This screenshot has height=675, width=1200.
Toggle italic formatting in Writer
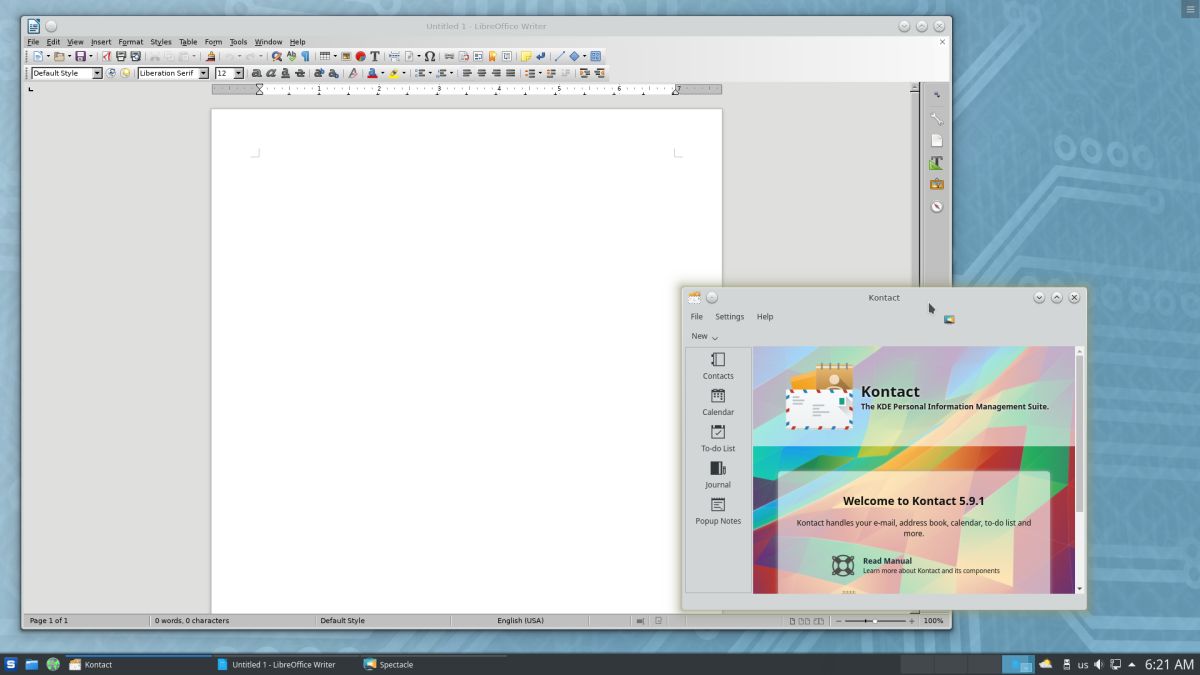tap(272, 73)
